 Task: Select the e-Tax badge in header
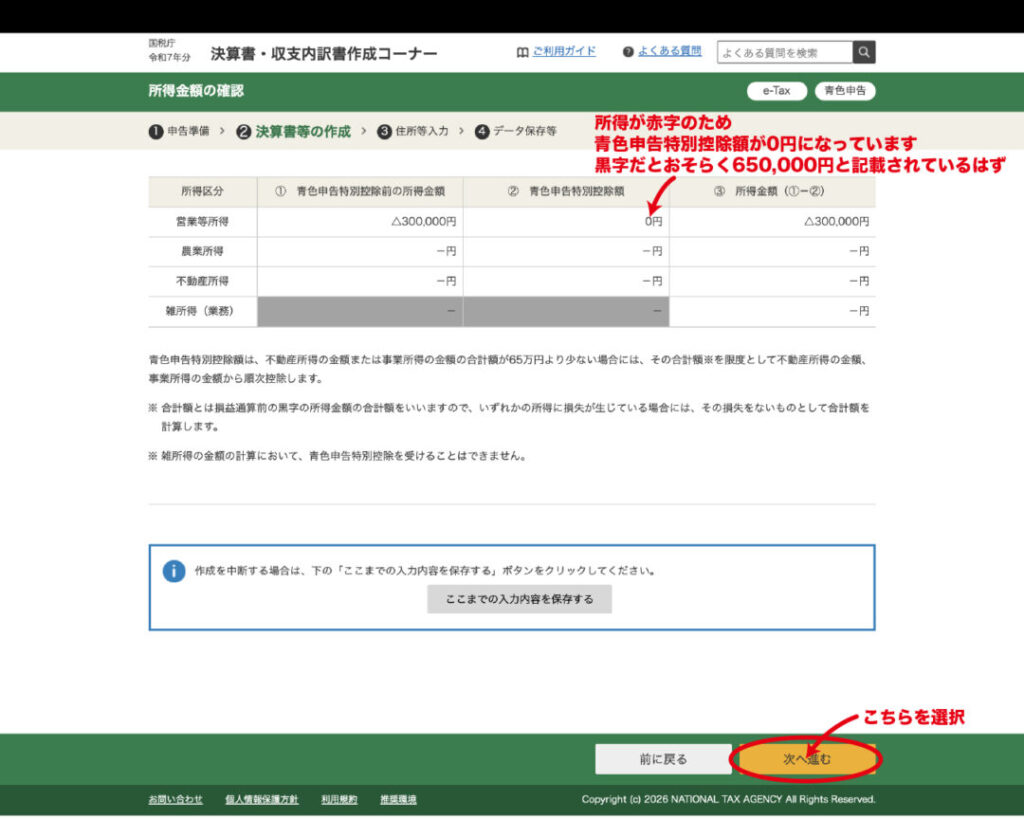(x=776, y=91)
